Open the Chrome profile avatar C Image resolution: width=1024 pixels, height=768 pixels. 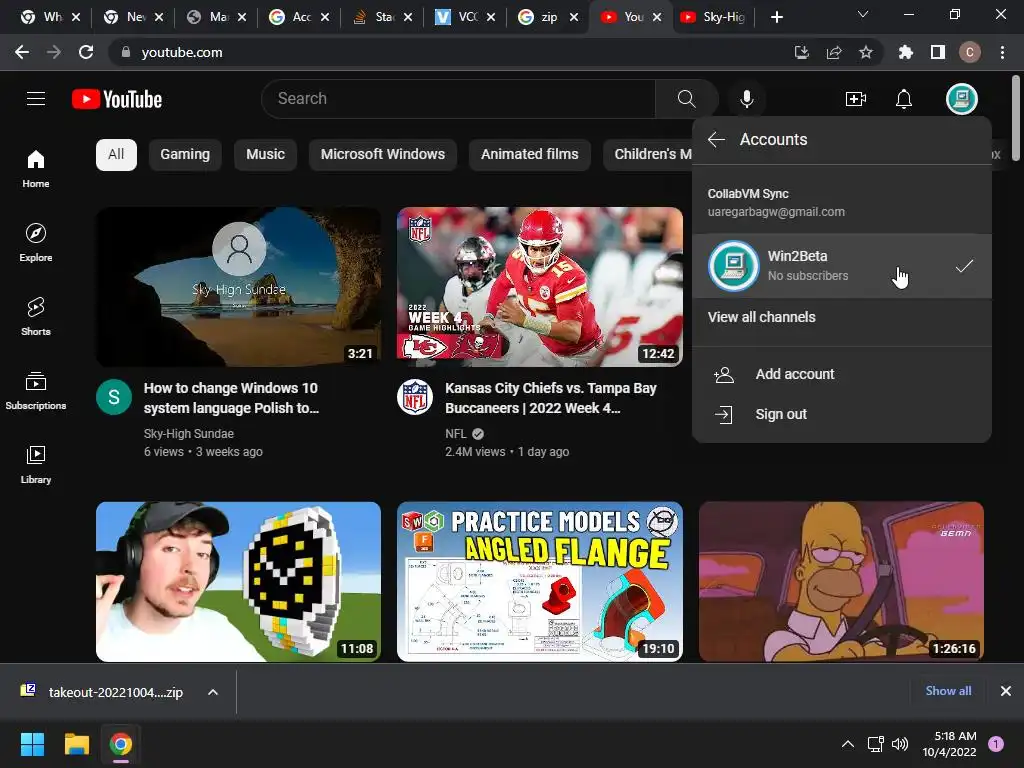[x=970, y=52]
